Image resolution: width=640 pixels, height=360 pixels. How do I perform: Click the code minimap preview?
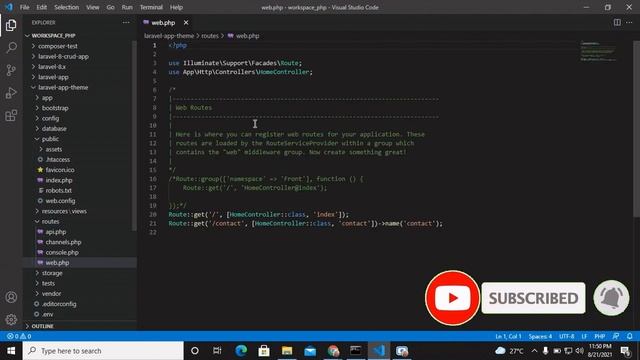click(598, 51)
